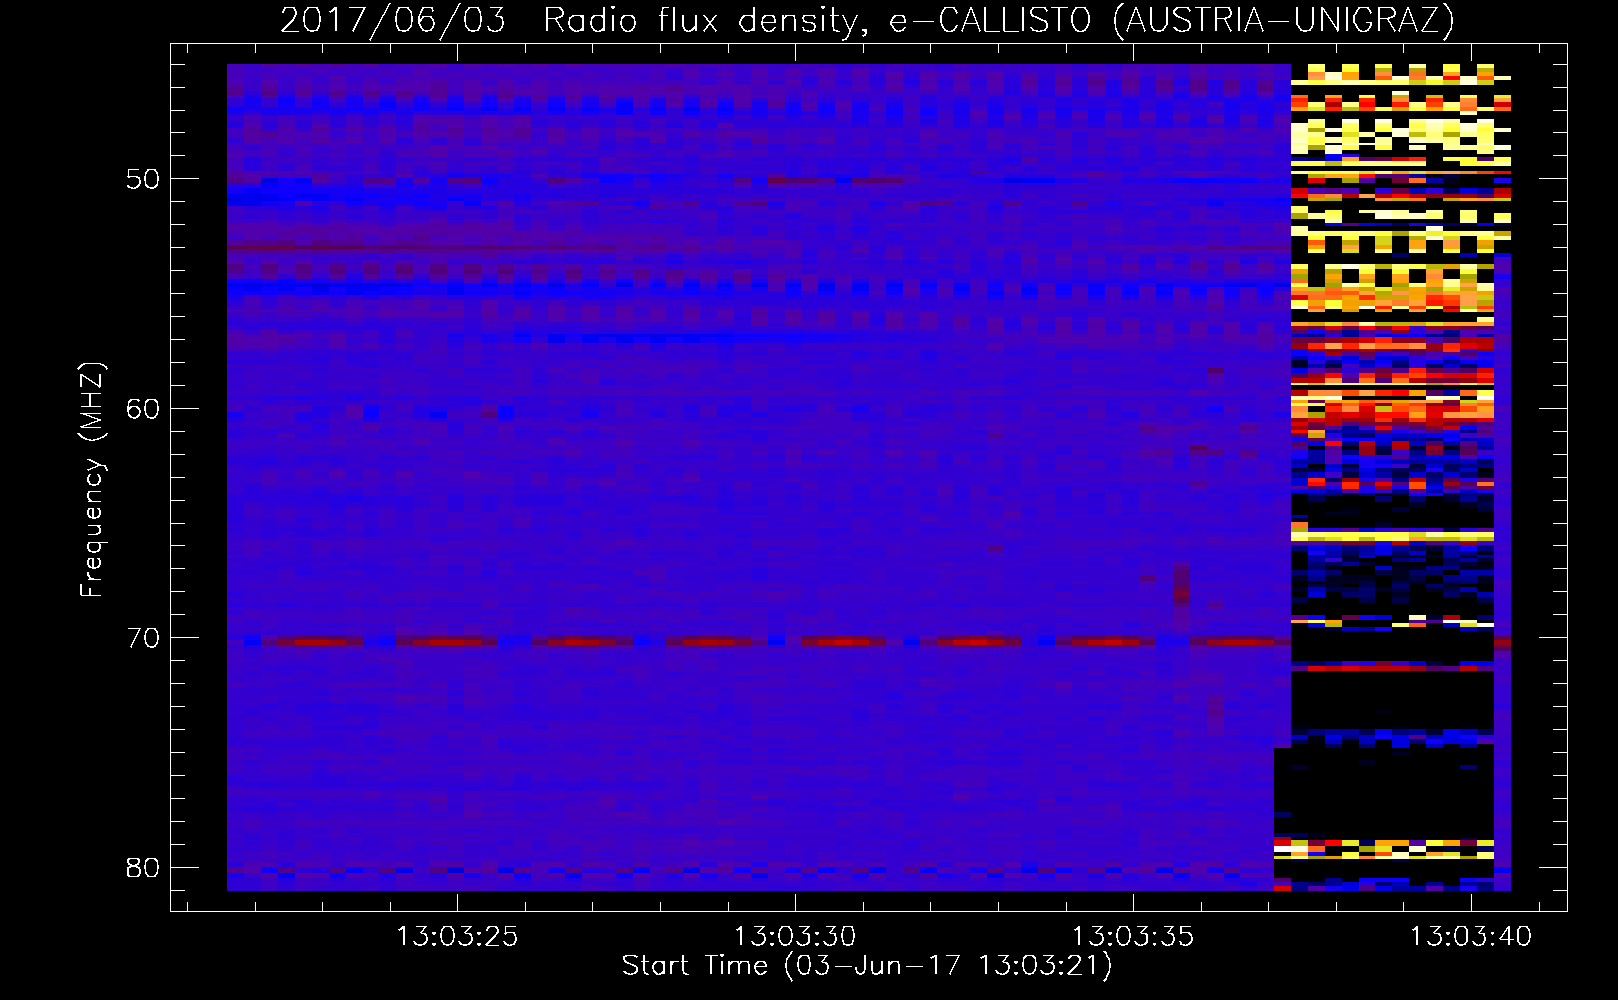
Task: Click the 'Start Time (03-Jun-17 13:03:21)' axis label
Action: pyautogui.click(x=867, y=966)
